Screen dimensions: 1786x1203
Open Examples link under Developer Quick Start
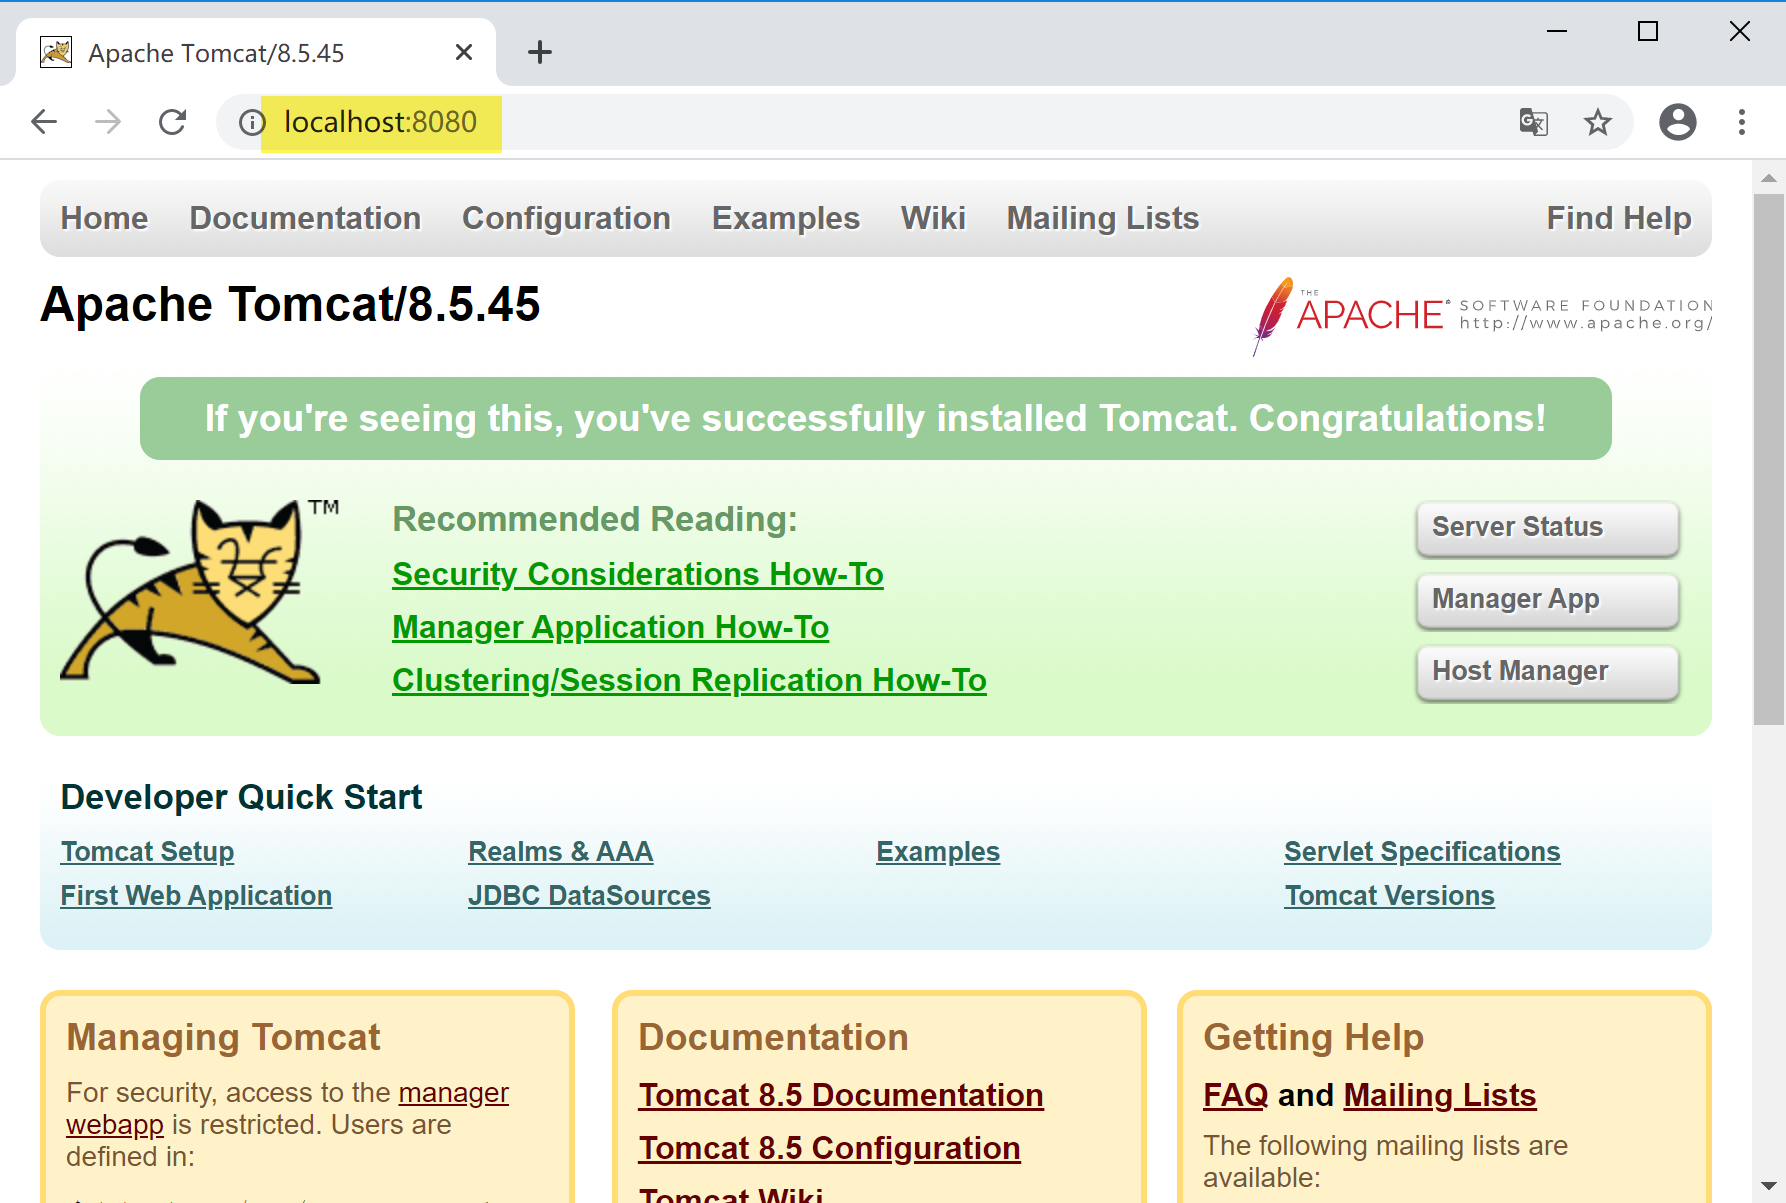tap(938, 852)
